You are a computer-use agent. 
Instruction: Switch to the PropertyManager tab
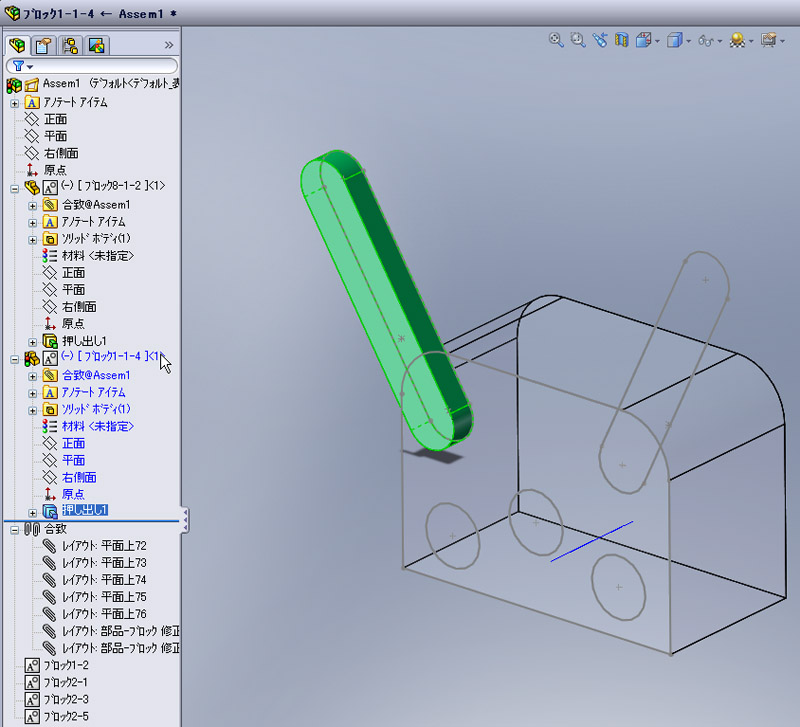tap(44, 45)
